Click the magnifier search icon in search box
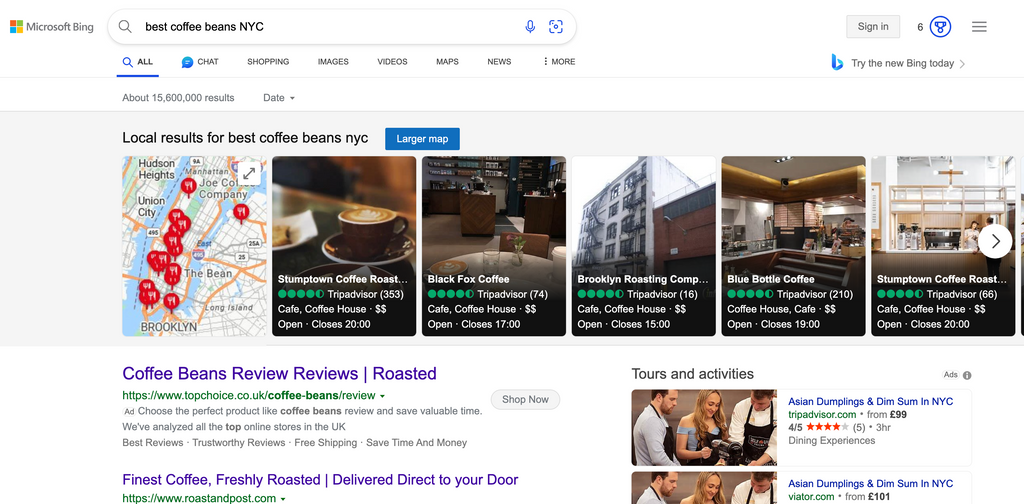The width and height of the screenshot is (1024, 504). 125,27
